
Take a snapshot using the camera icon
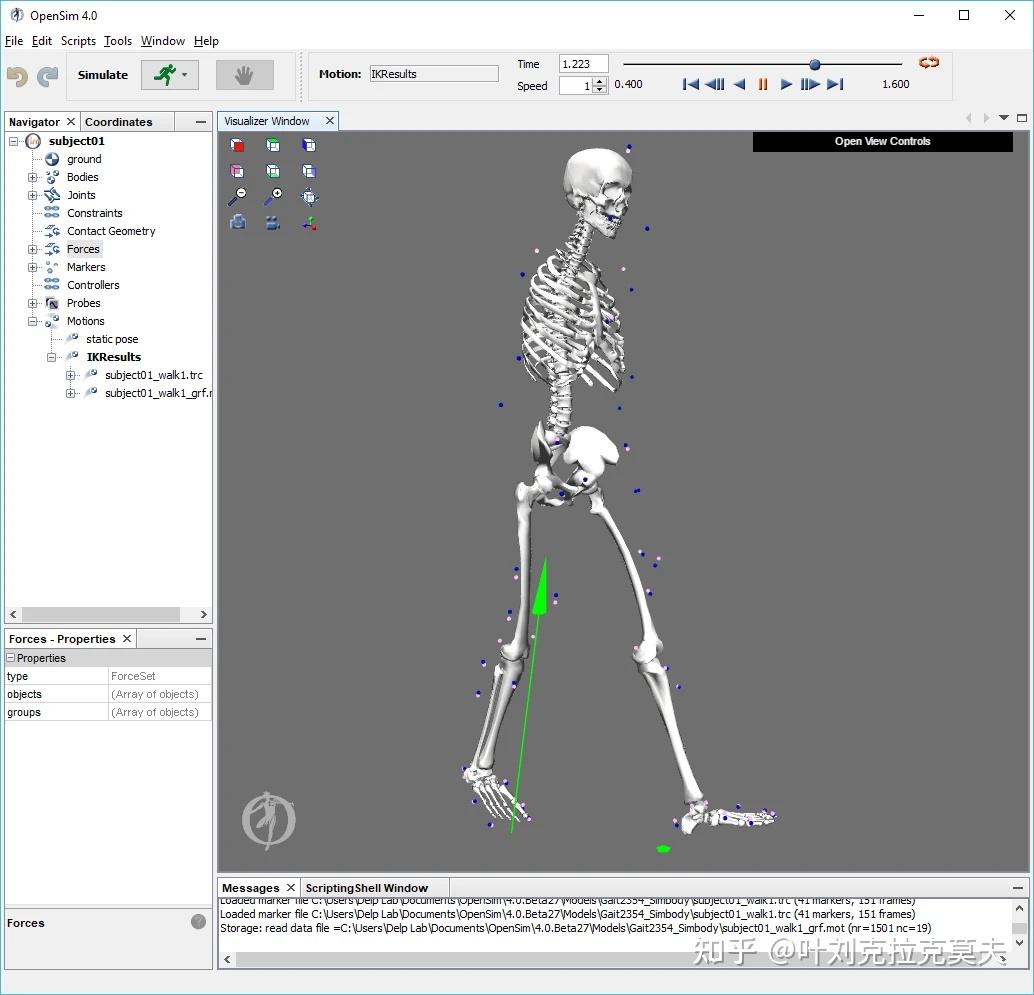(237, 222)
